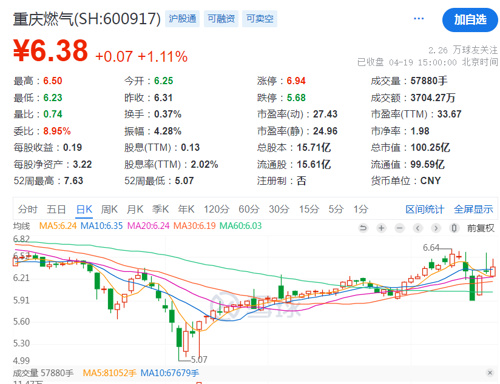Open the 前复权 adjustment dropdown
Viewport: 500px width, 384px height.
[480, 228]
